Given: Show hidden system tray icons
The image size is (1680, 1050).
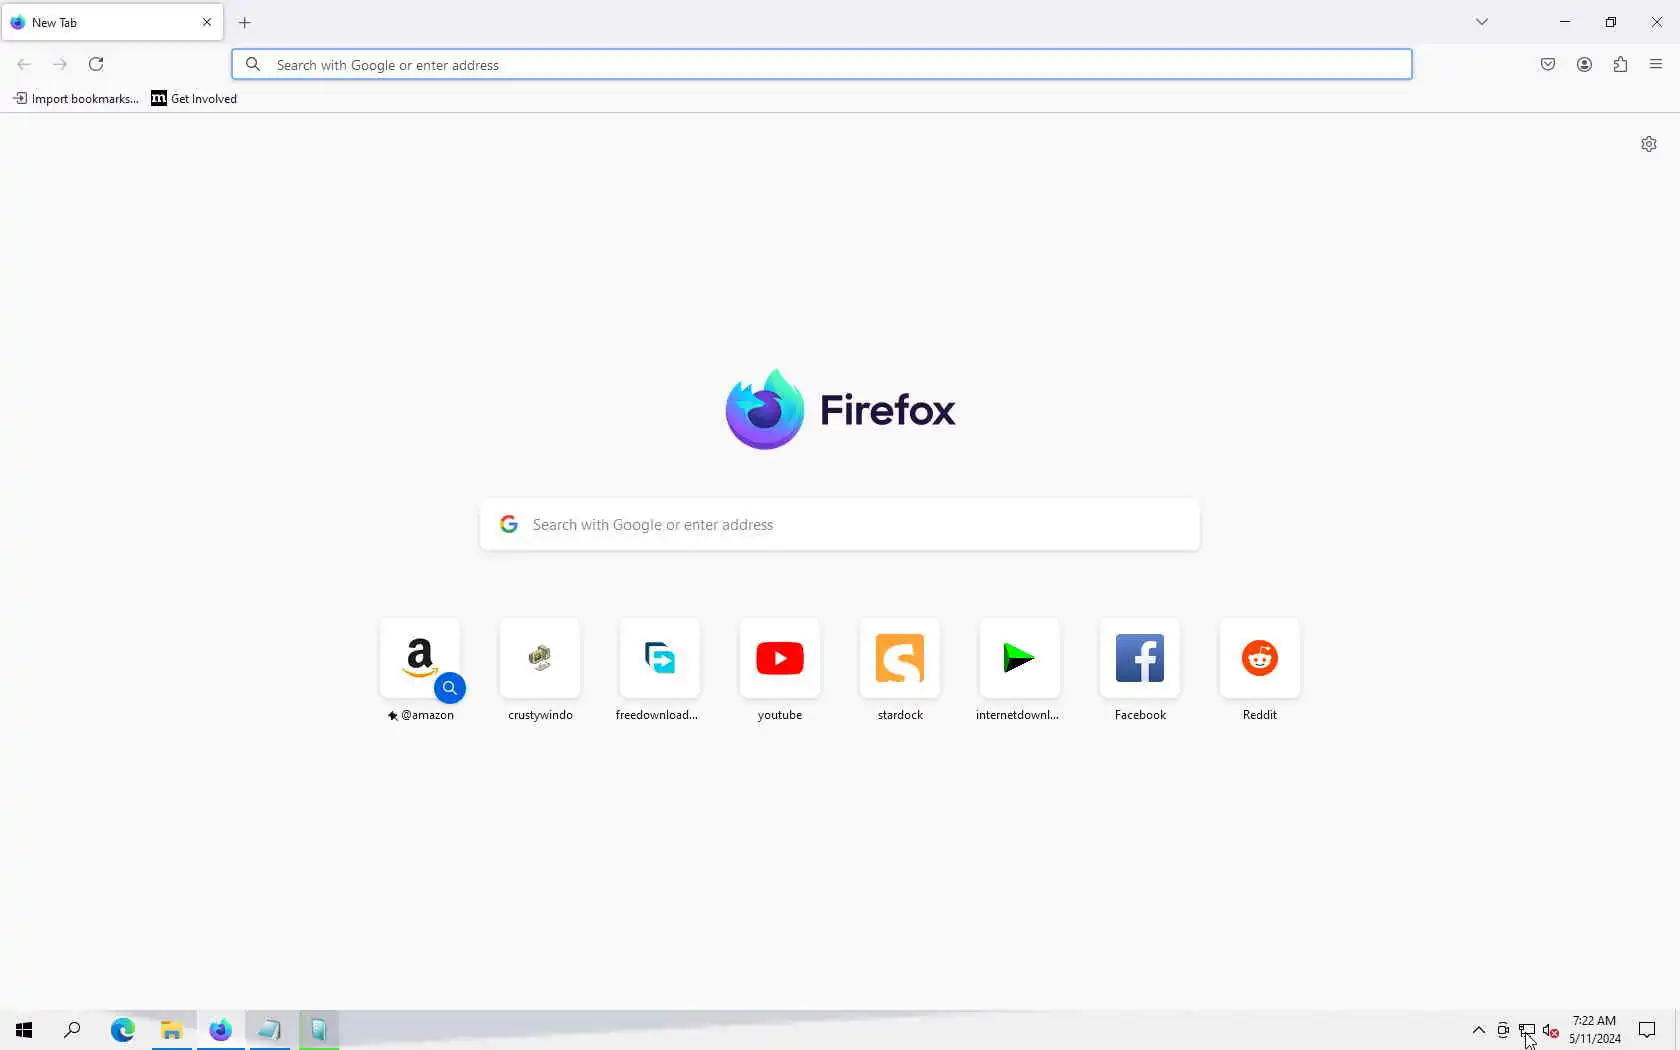Looking at the screenshot, I should pos(1479,1030).
